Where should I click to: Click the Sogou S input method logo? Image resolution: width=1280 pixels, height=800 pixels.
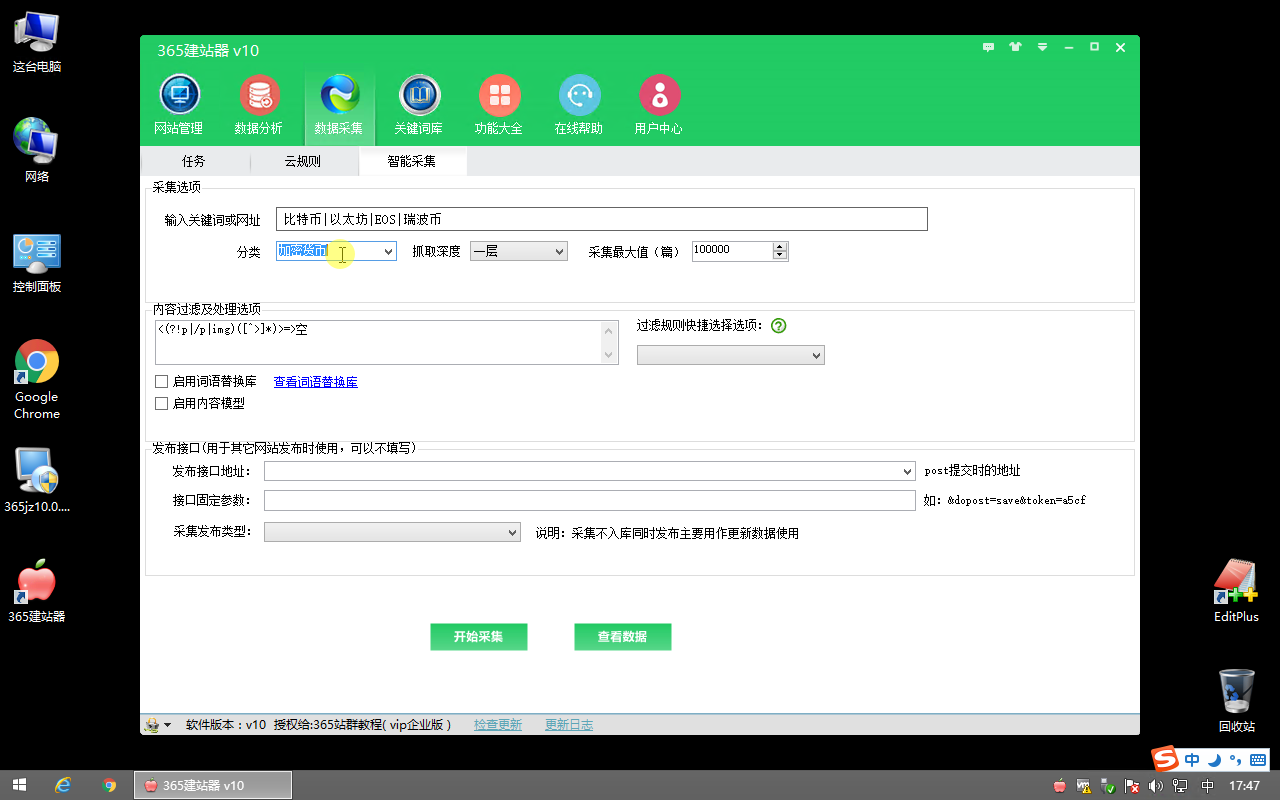pos(1164,758)
